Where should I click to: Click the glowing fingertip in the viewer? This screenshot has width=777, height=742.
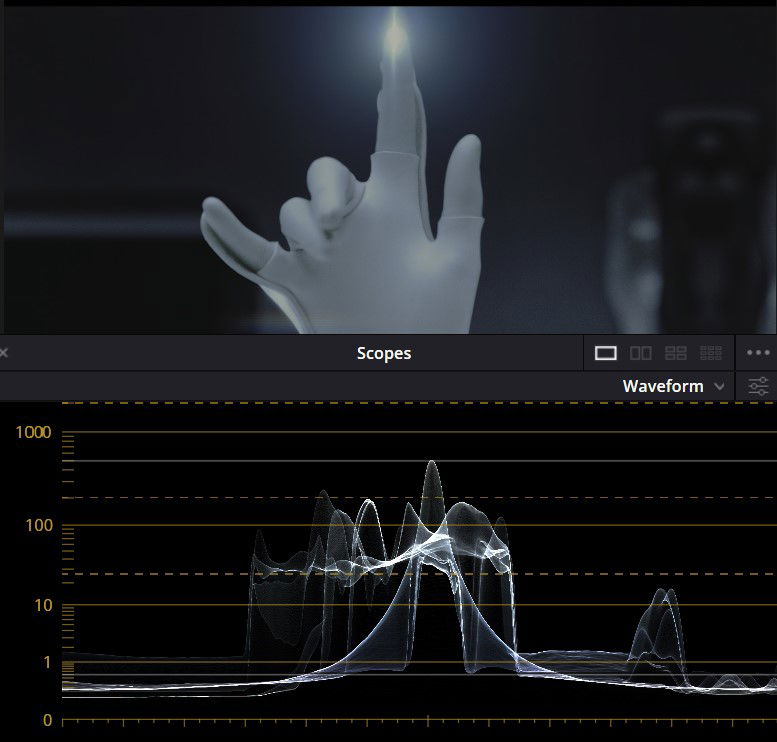pyautogui.click(x=396, y=38)
